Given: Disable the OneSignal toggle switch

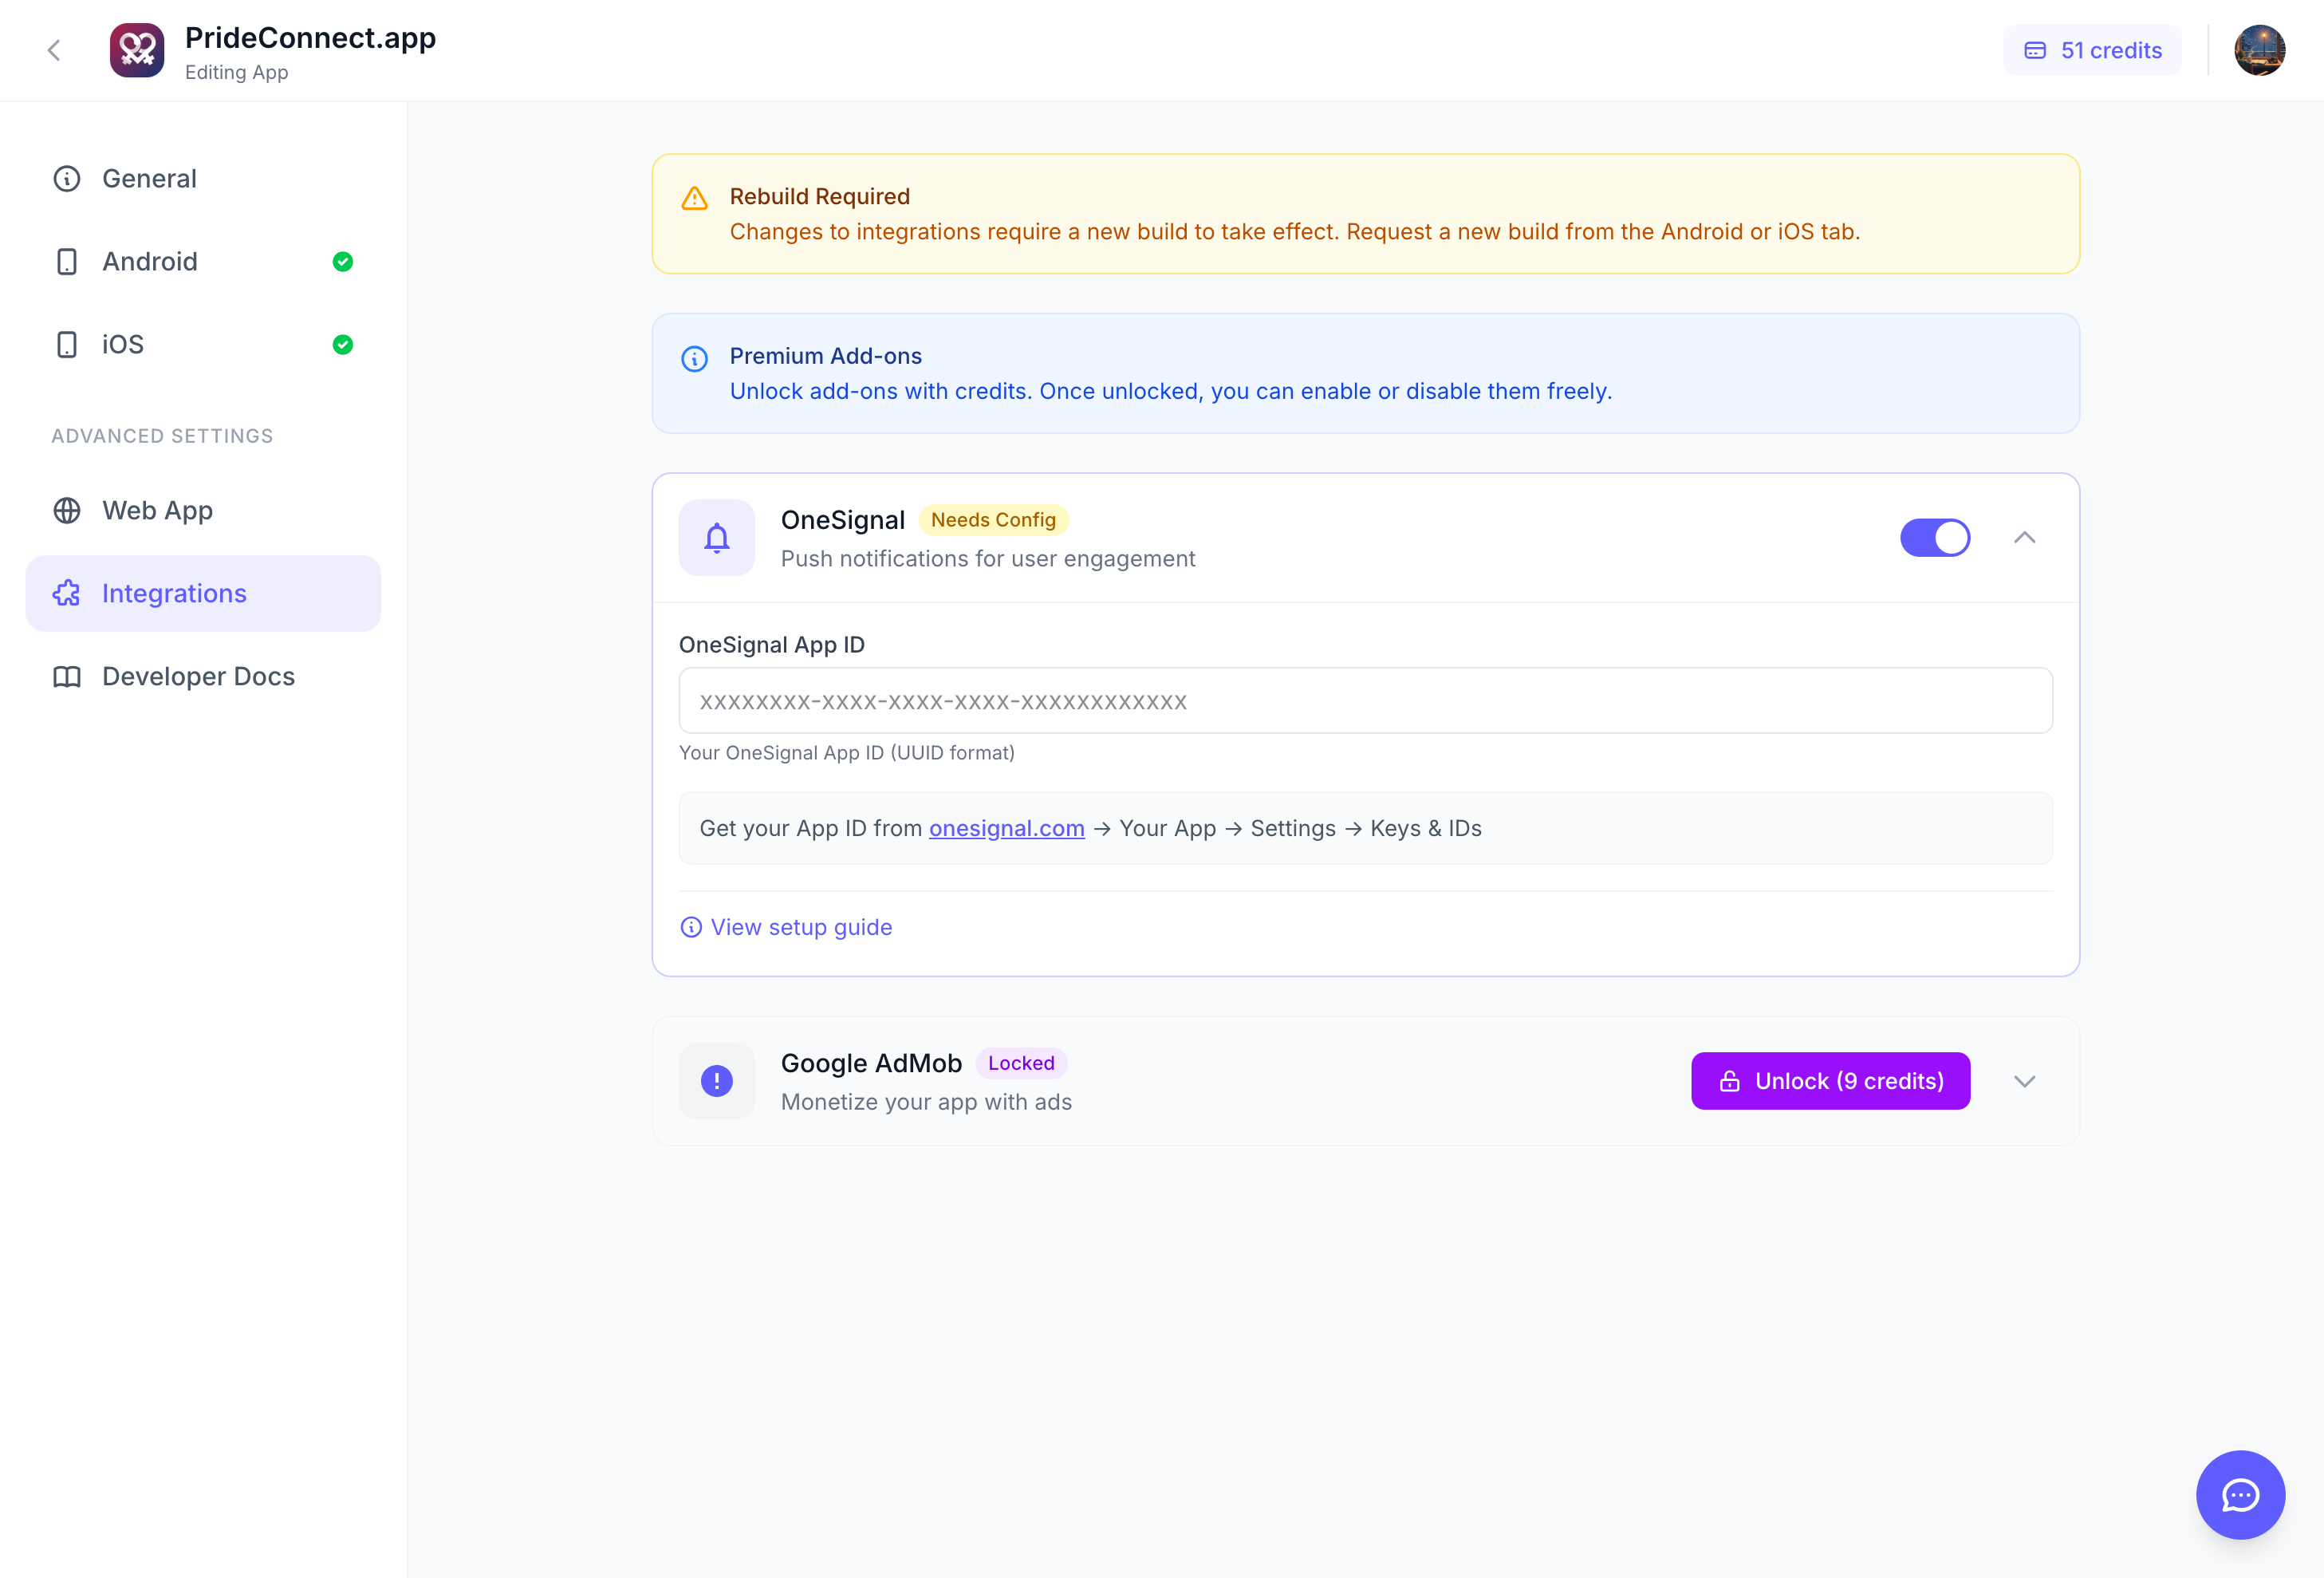Looking at the screenshot, I should point(1934,538).
